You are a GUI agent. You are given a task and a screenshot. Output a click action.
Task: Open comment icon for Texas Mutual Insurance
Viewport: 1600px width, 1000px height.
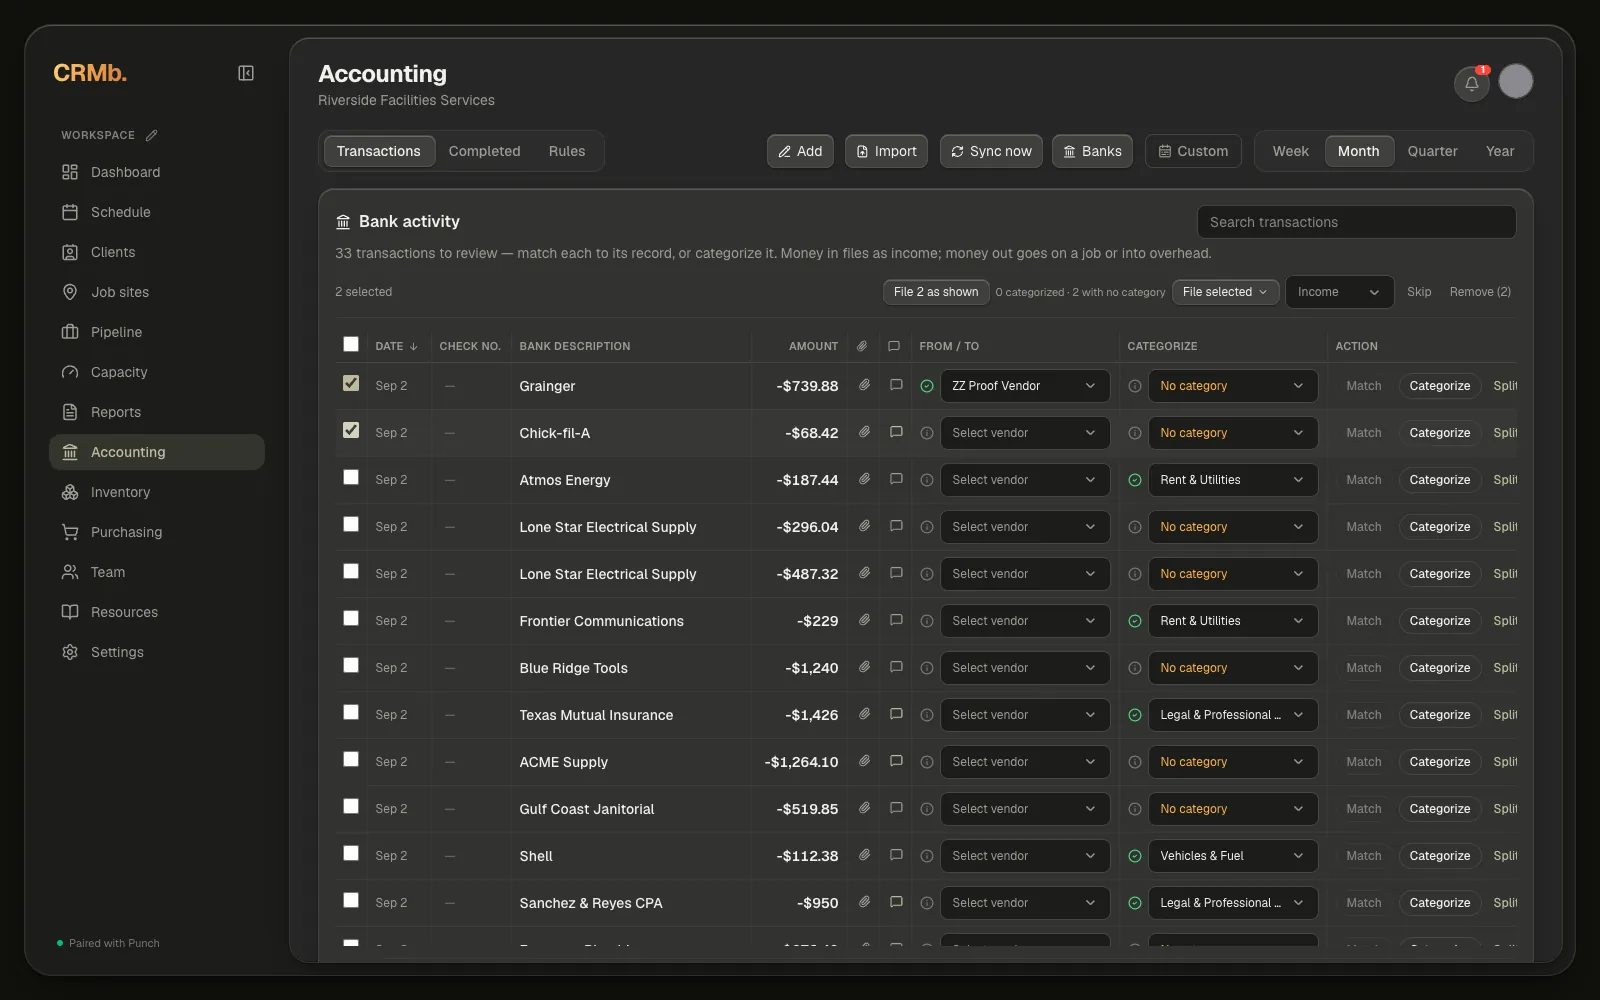(896, 714)
